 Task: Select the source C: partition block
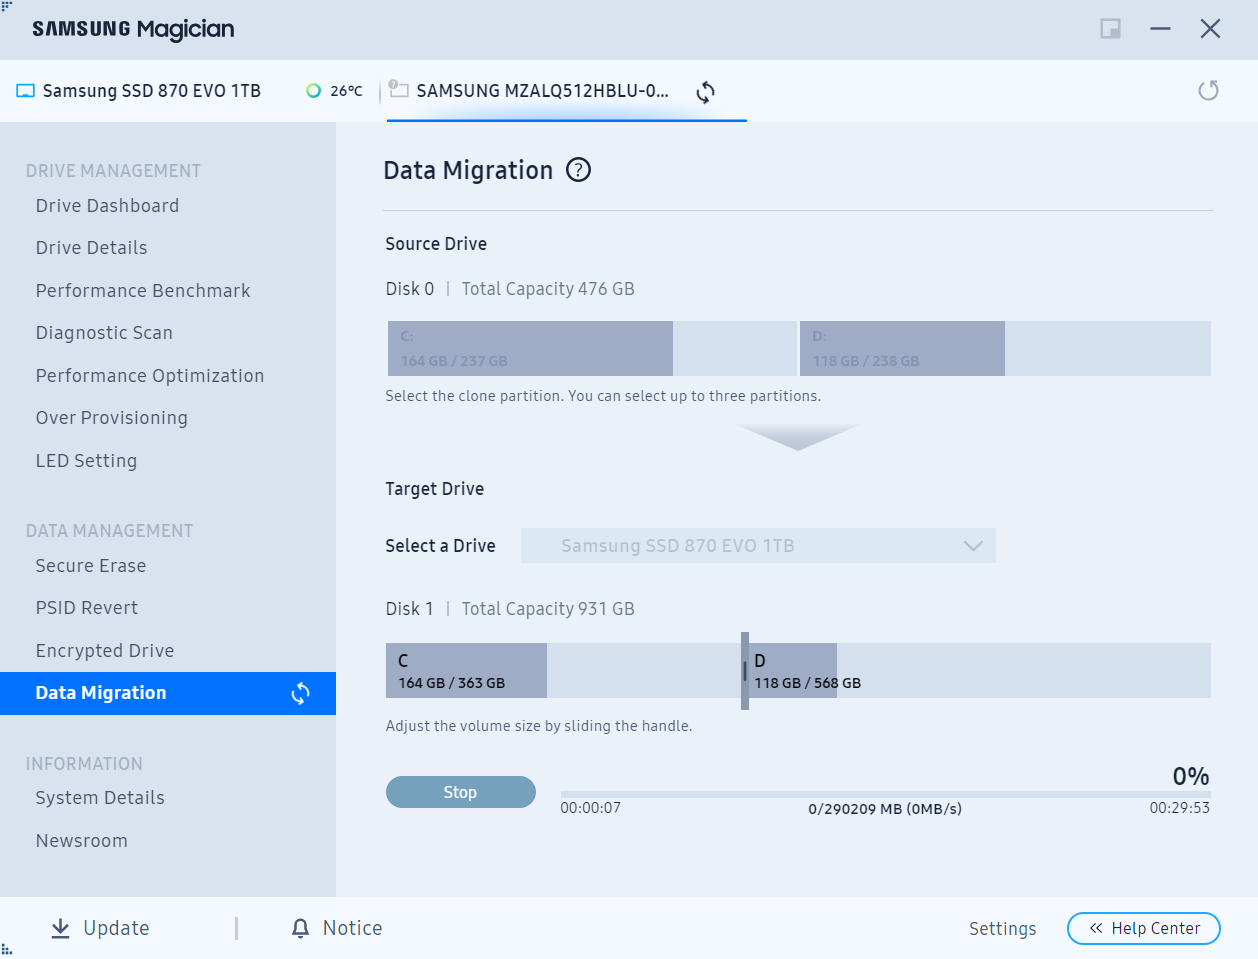click(x=530, y=348)
